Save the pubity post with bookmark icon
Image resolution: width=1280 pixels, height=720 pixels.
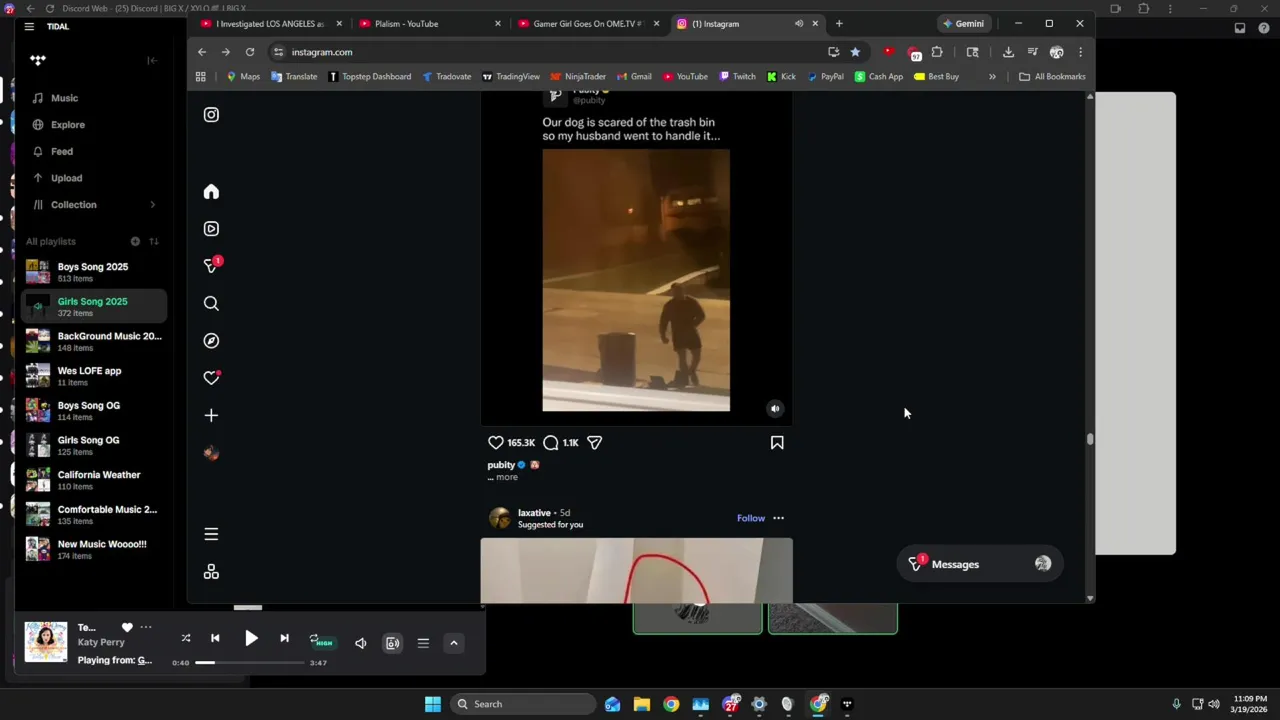click(x=777, y=442)
